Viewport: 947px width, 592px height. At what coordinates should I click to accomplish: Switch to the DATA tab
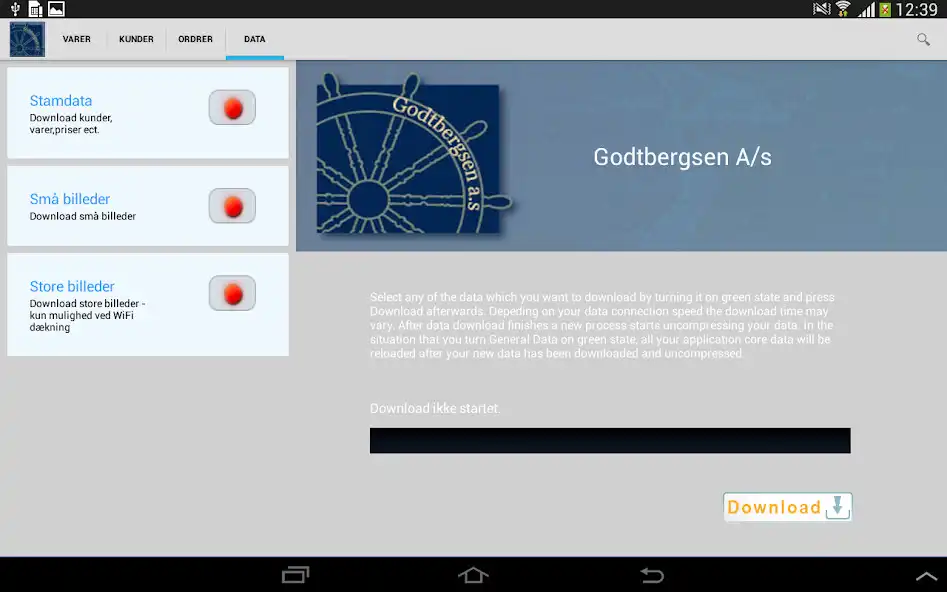[254, 39]
